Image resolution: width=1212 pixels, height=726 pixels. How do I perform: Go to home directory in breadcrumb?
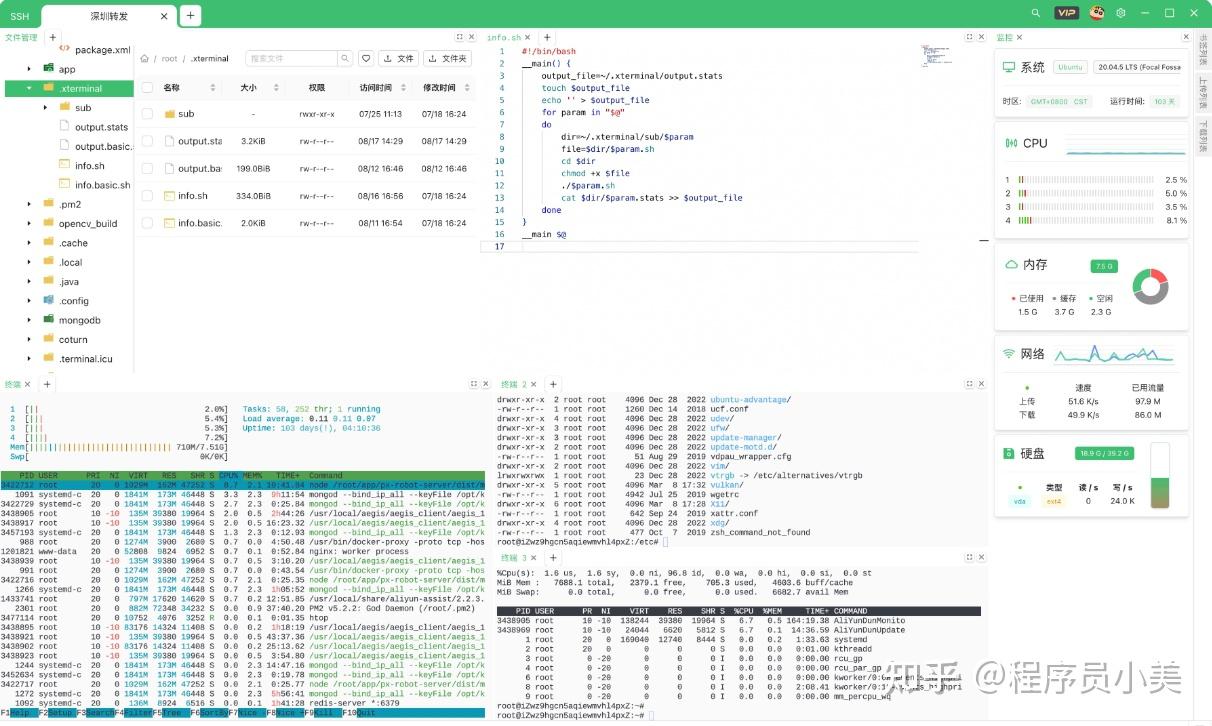click(145, 59)
